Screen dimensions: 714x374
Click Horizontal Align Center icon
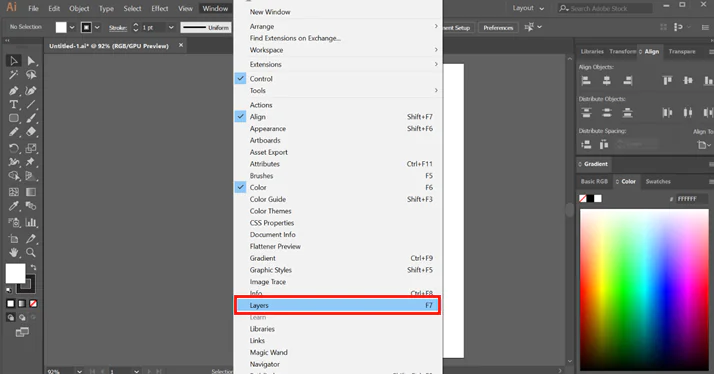607,81
